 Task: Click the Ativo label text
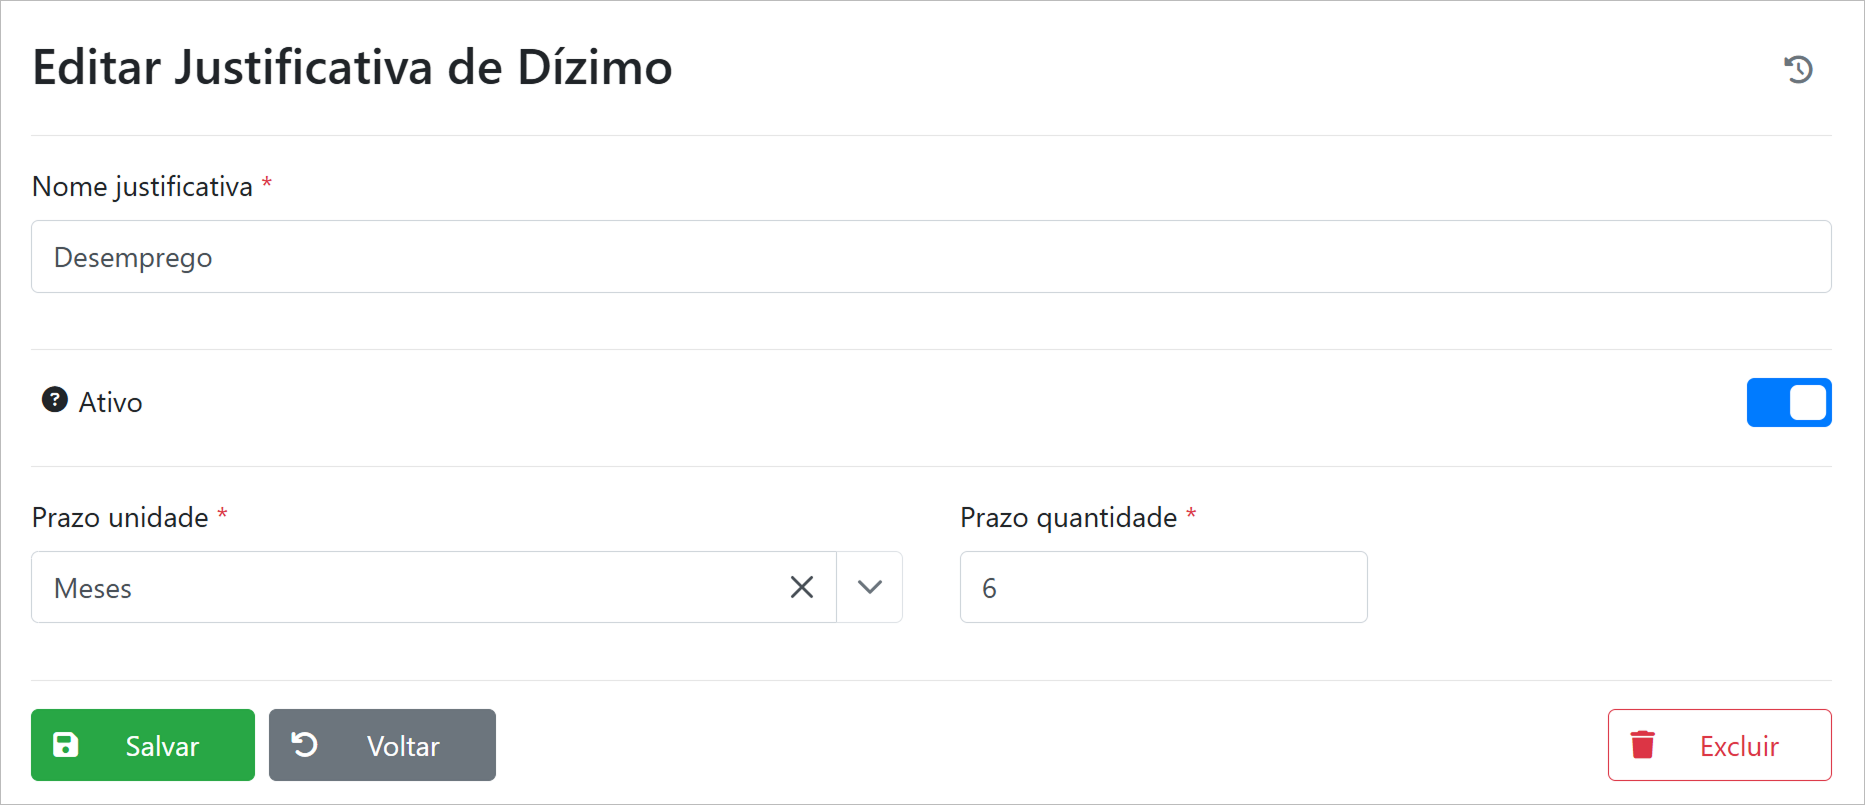tap(110, 402)
